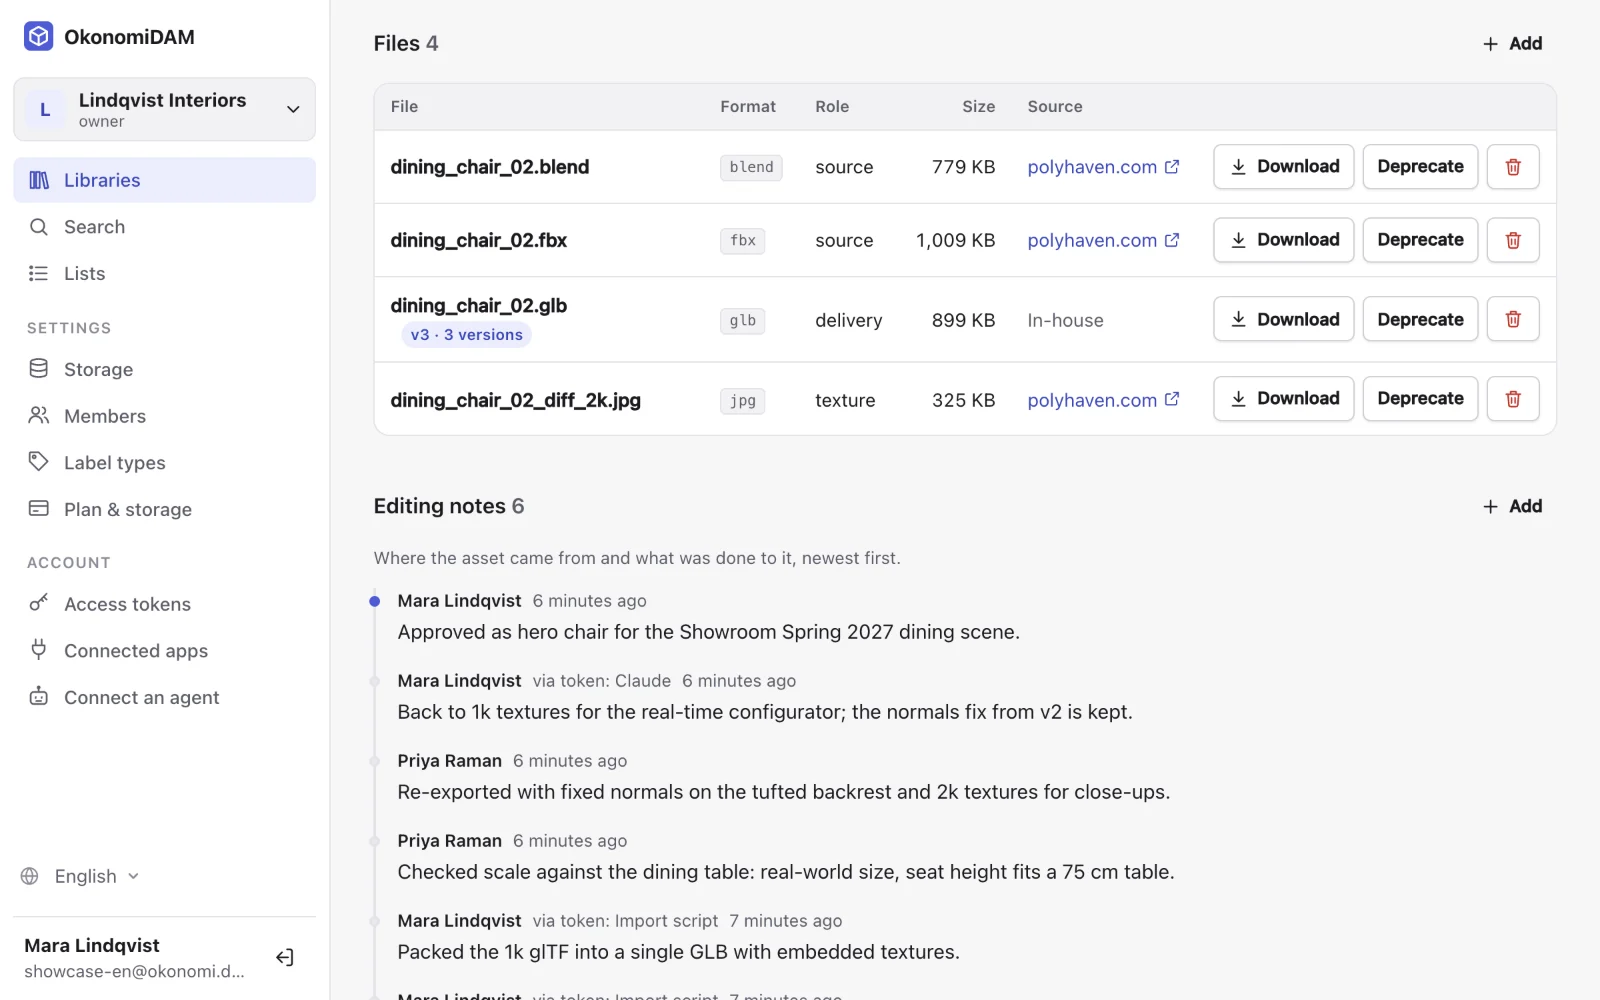This screenshot has width=1600, height=1000.
Task: Click the Members people icon
Action: pos(39,415)
